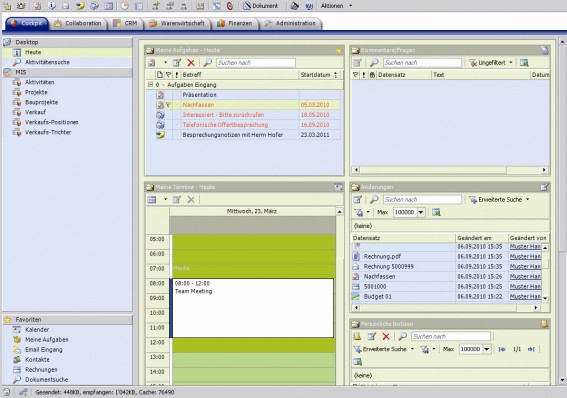Open calendar view dropdown arrow in Meine Termine
Viewport: 567px width, 398px height.
tap(165, 200)
